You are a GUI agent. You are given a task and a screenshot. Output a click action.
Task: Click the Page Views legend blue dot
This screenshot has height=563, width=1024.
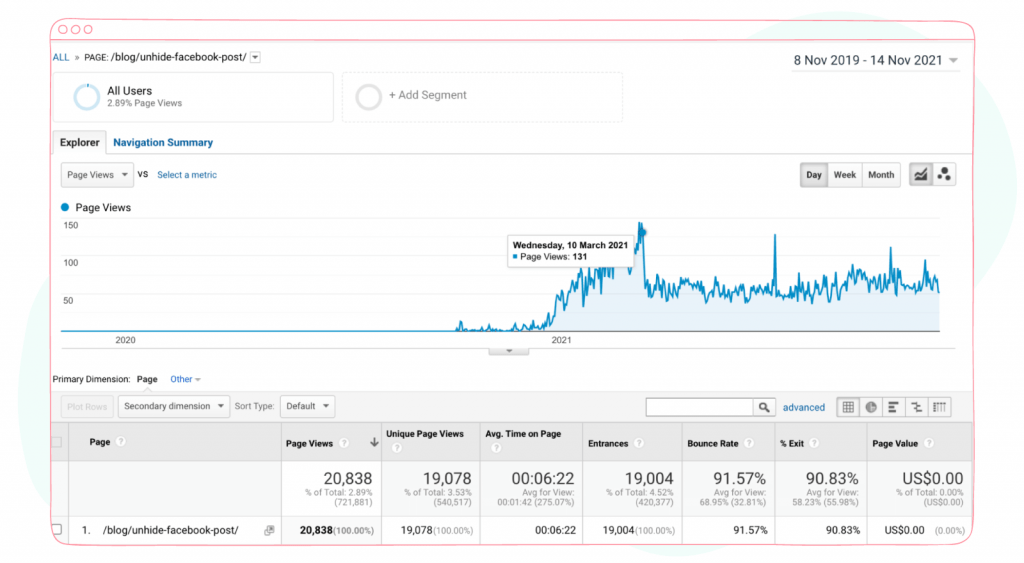(65, 207)
